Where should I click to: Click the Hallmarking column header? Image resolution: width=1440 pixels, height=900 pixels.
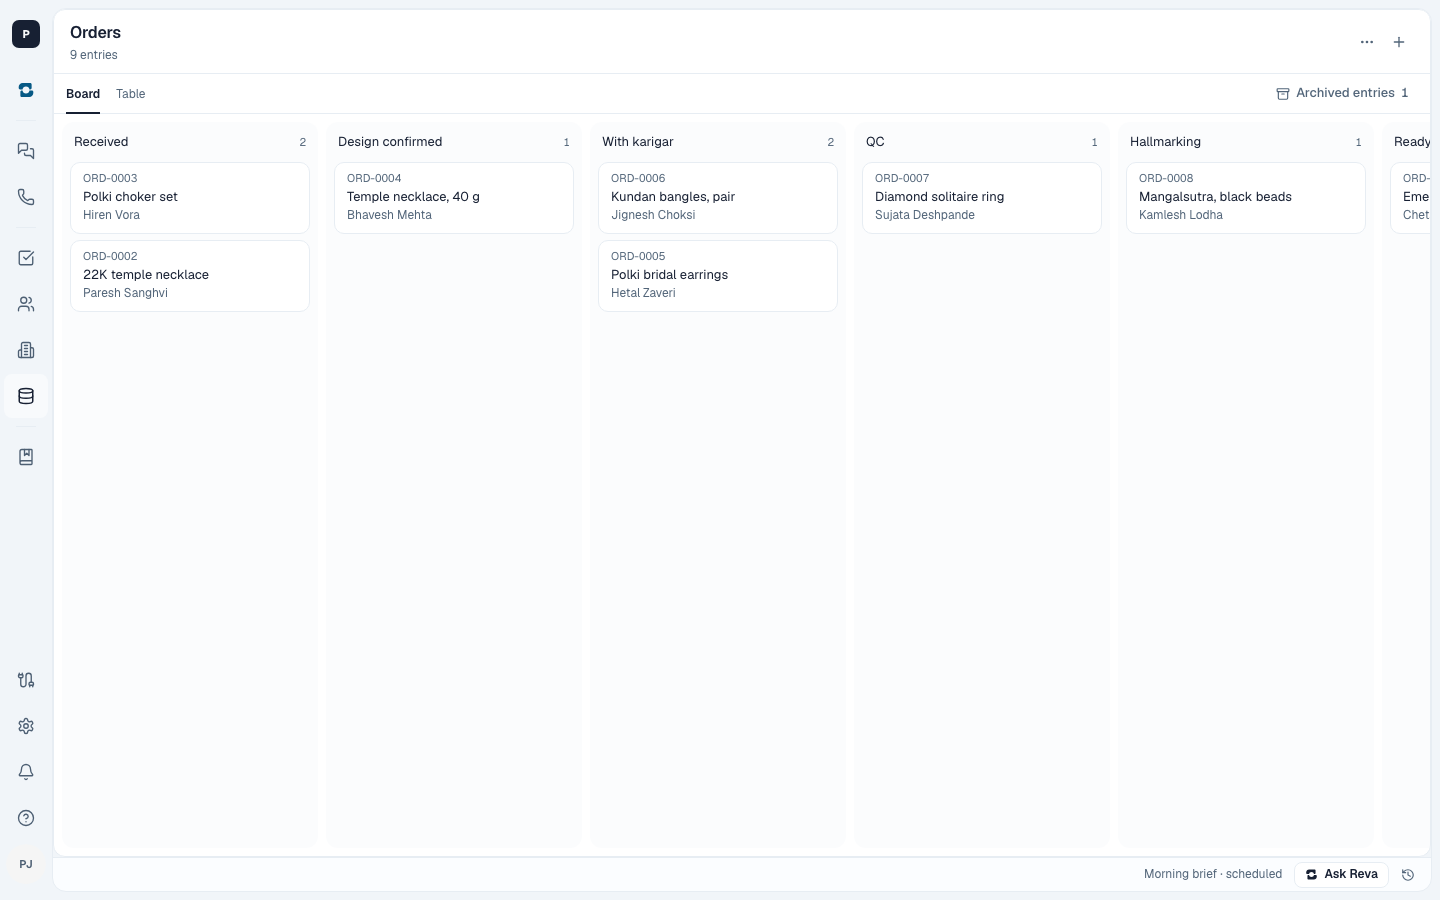1165,142
